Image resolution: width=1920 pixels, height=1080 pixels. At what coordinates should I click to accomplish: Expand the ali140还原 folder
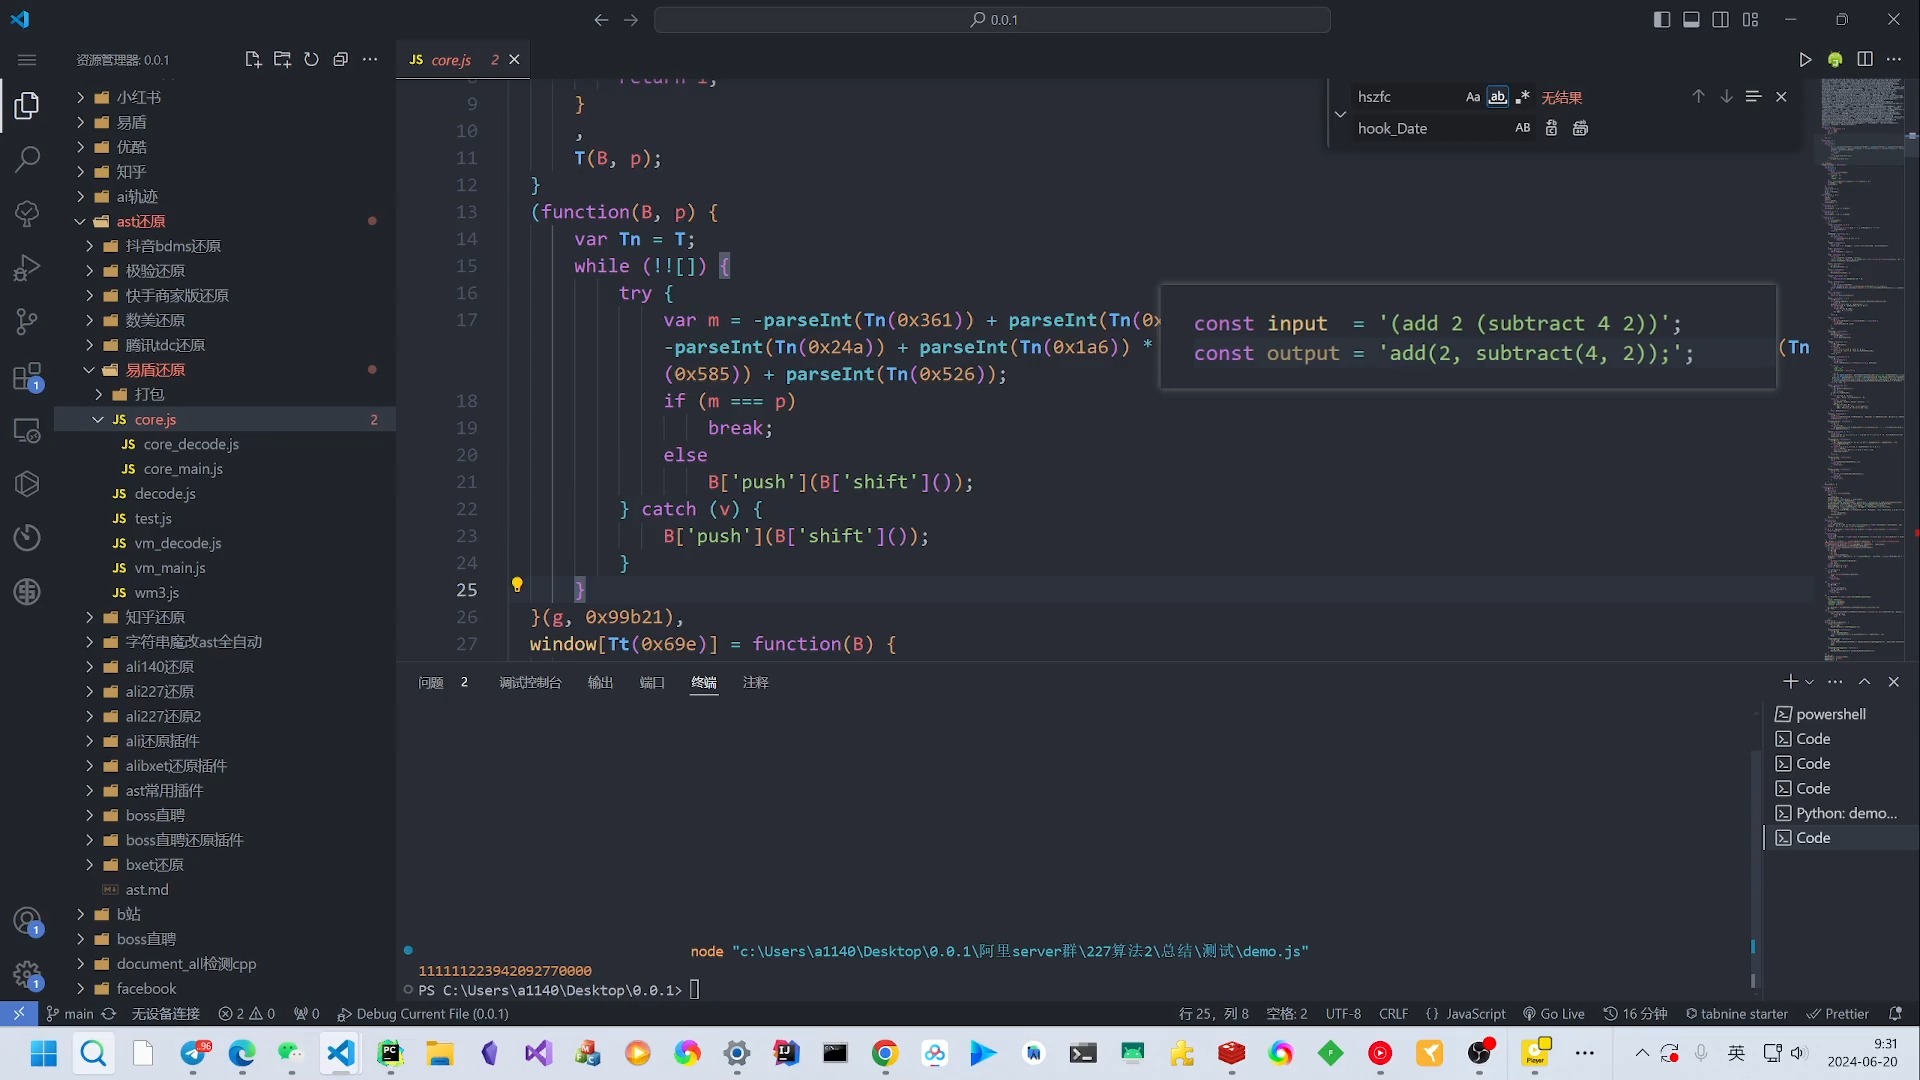(90, 667)
